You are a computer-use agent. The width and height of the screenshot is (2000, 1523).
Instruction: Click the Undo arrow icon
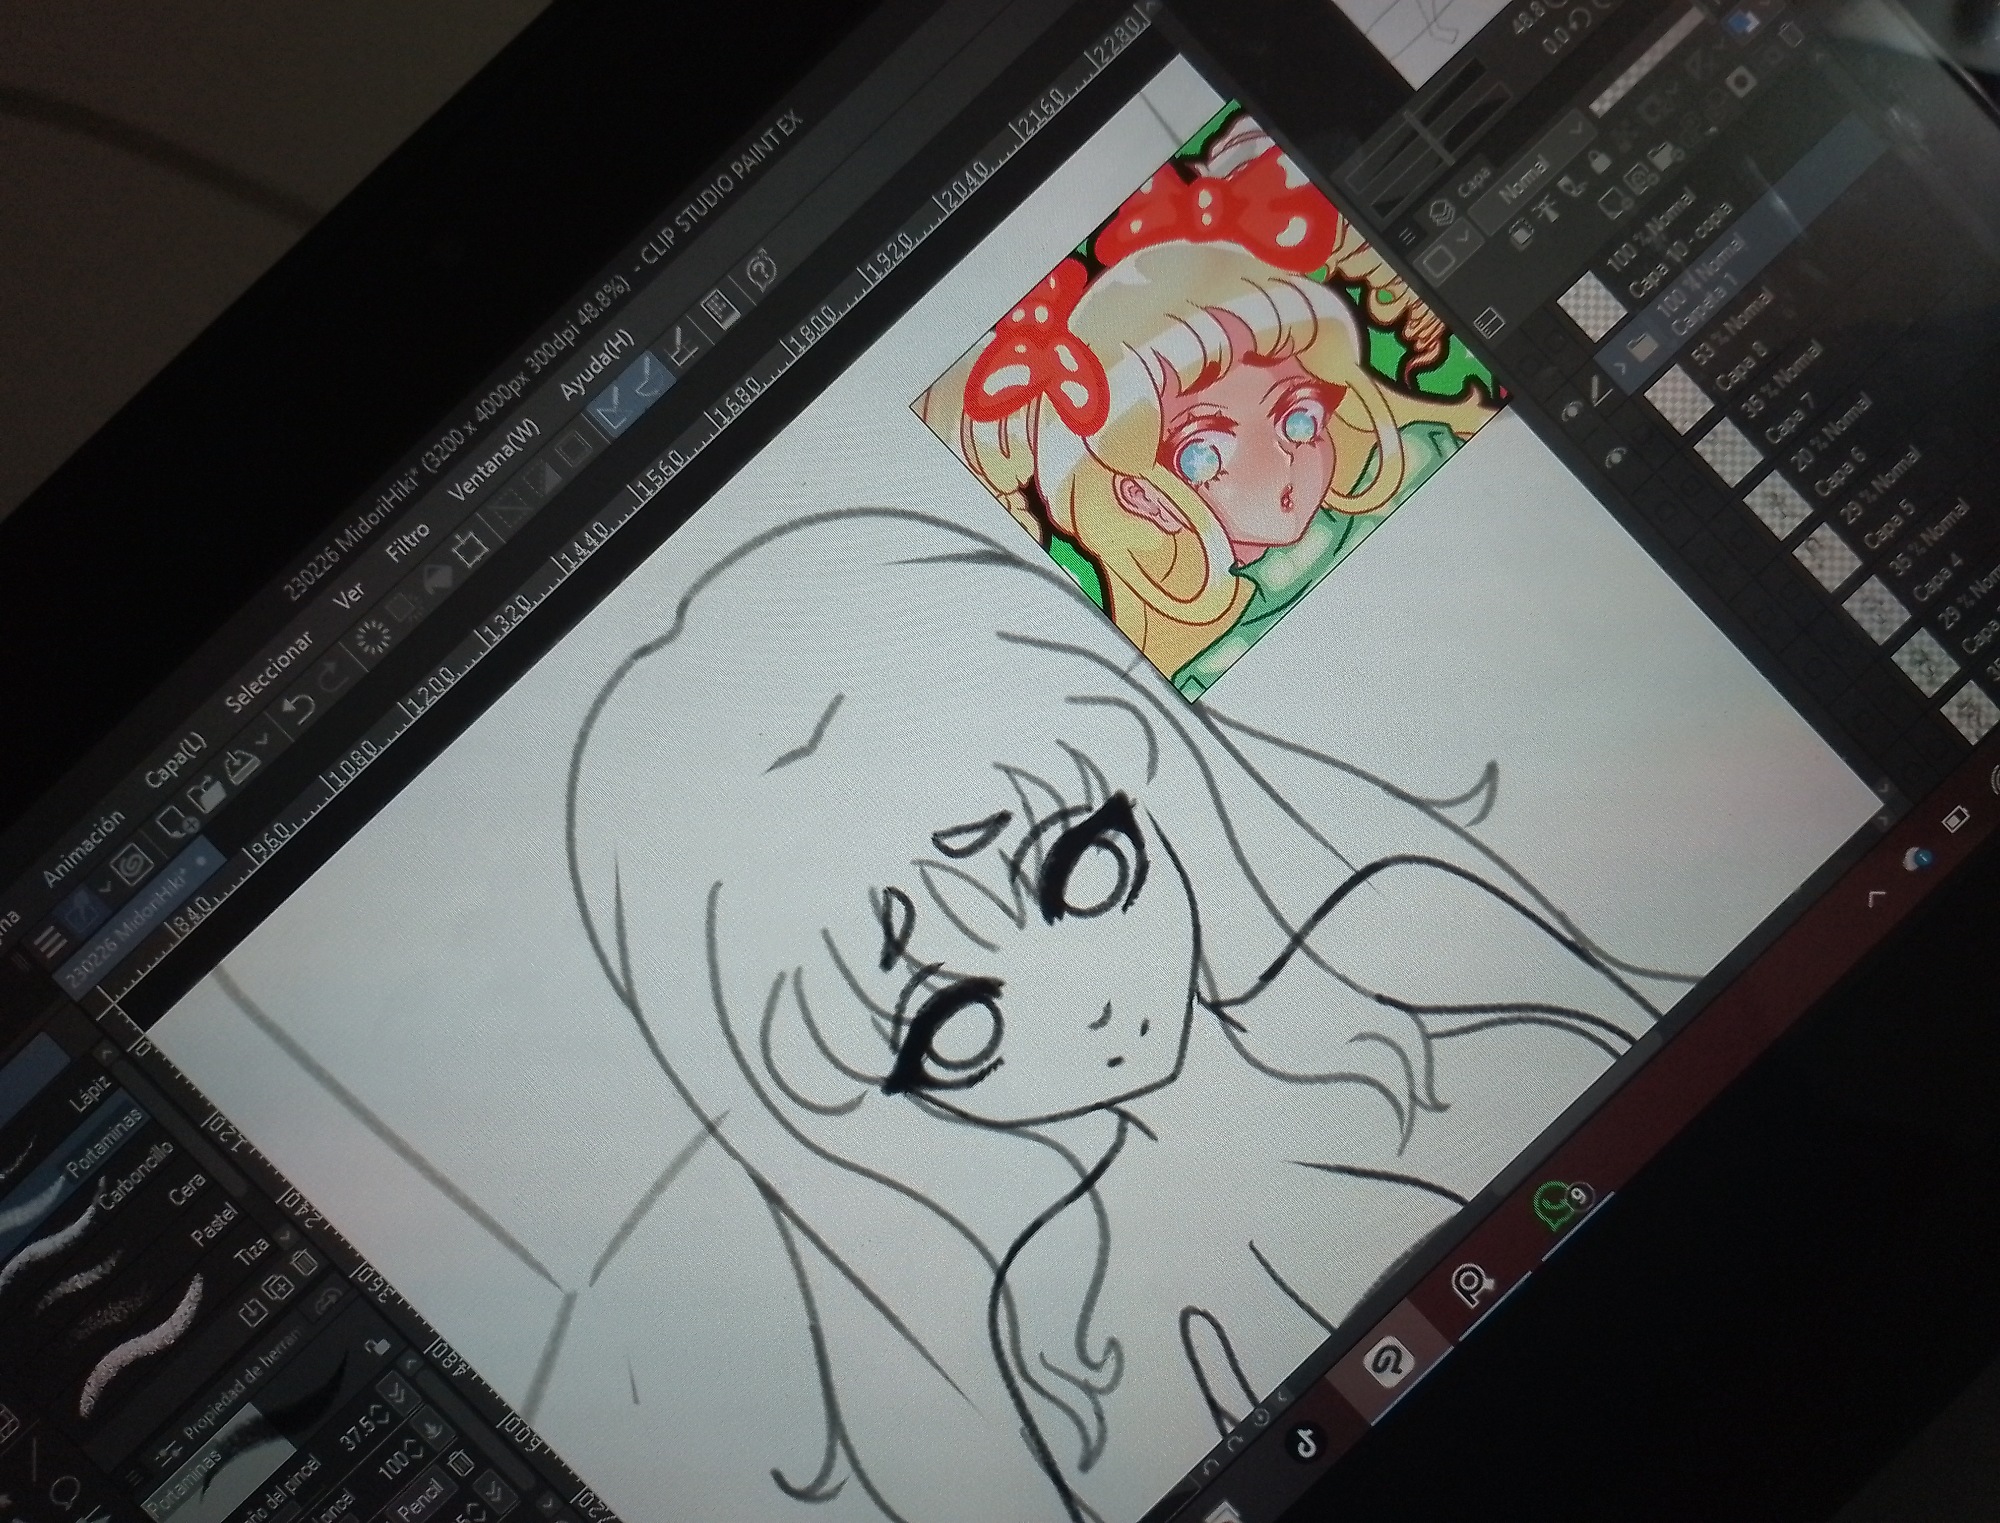click(x=296, y=708)
